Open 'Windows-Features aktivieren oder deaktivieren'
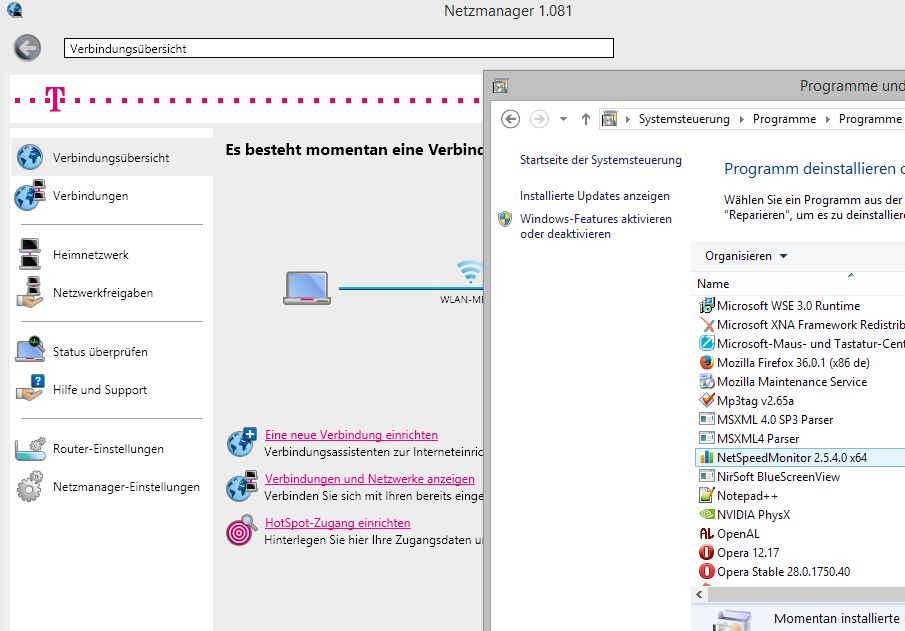The height and width of the screenshot is (631, 905). tap(595, 226)
